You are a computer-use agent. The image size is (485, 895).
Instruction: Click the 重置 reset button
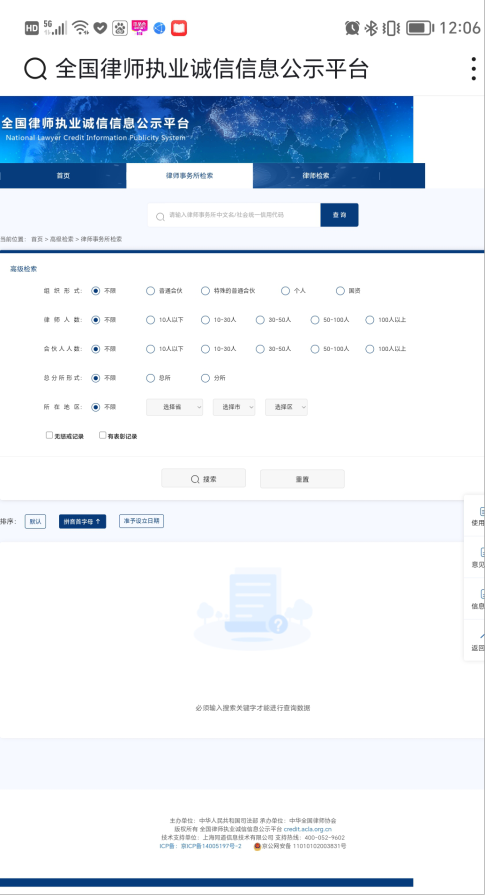302,479
